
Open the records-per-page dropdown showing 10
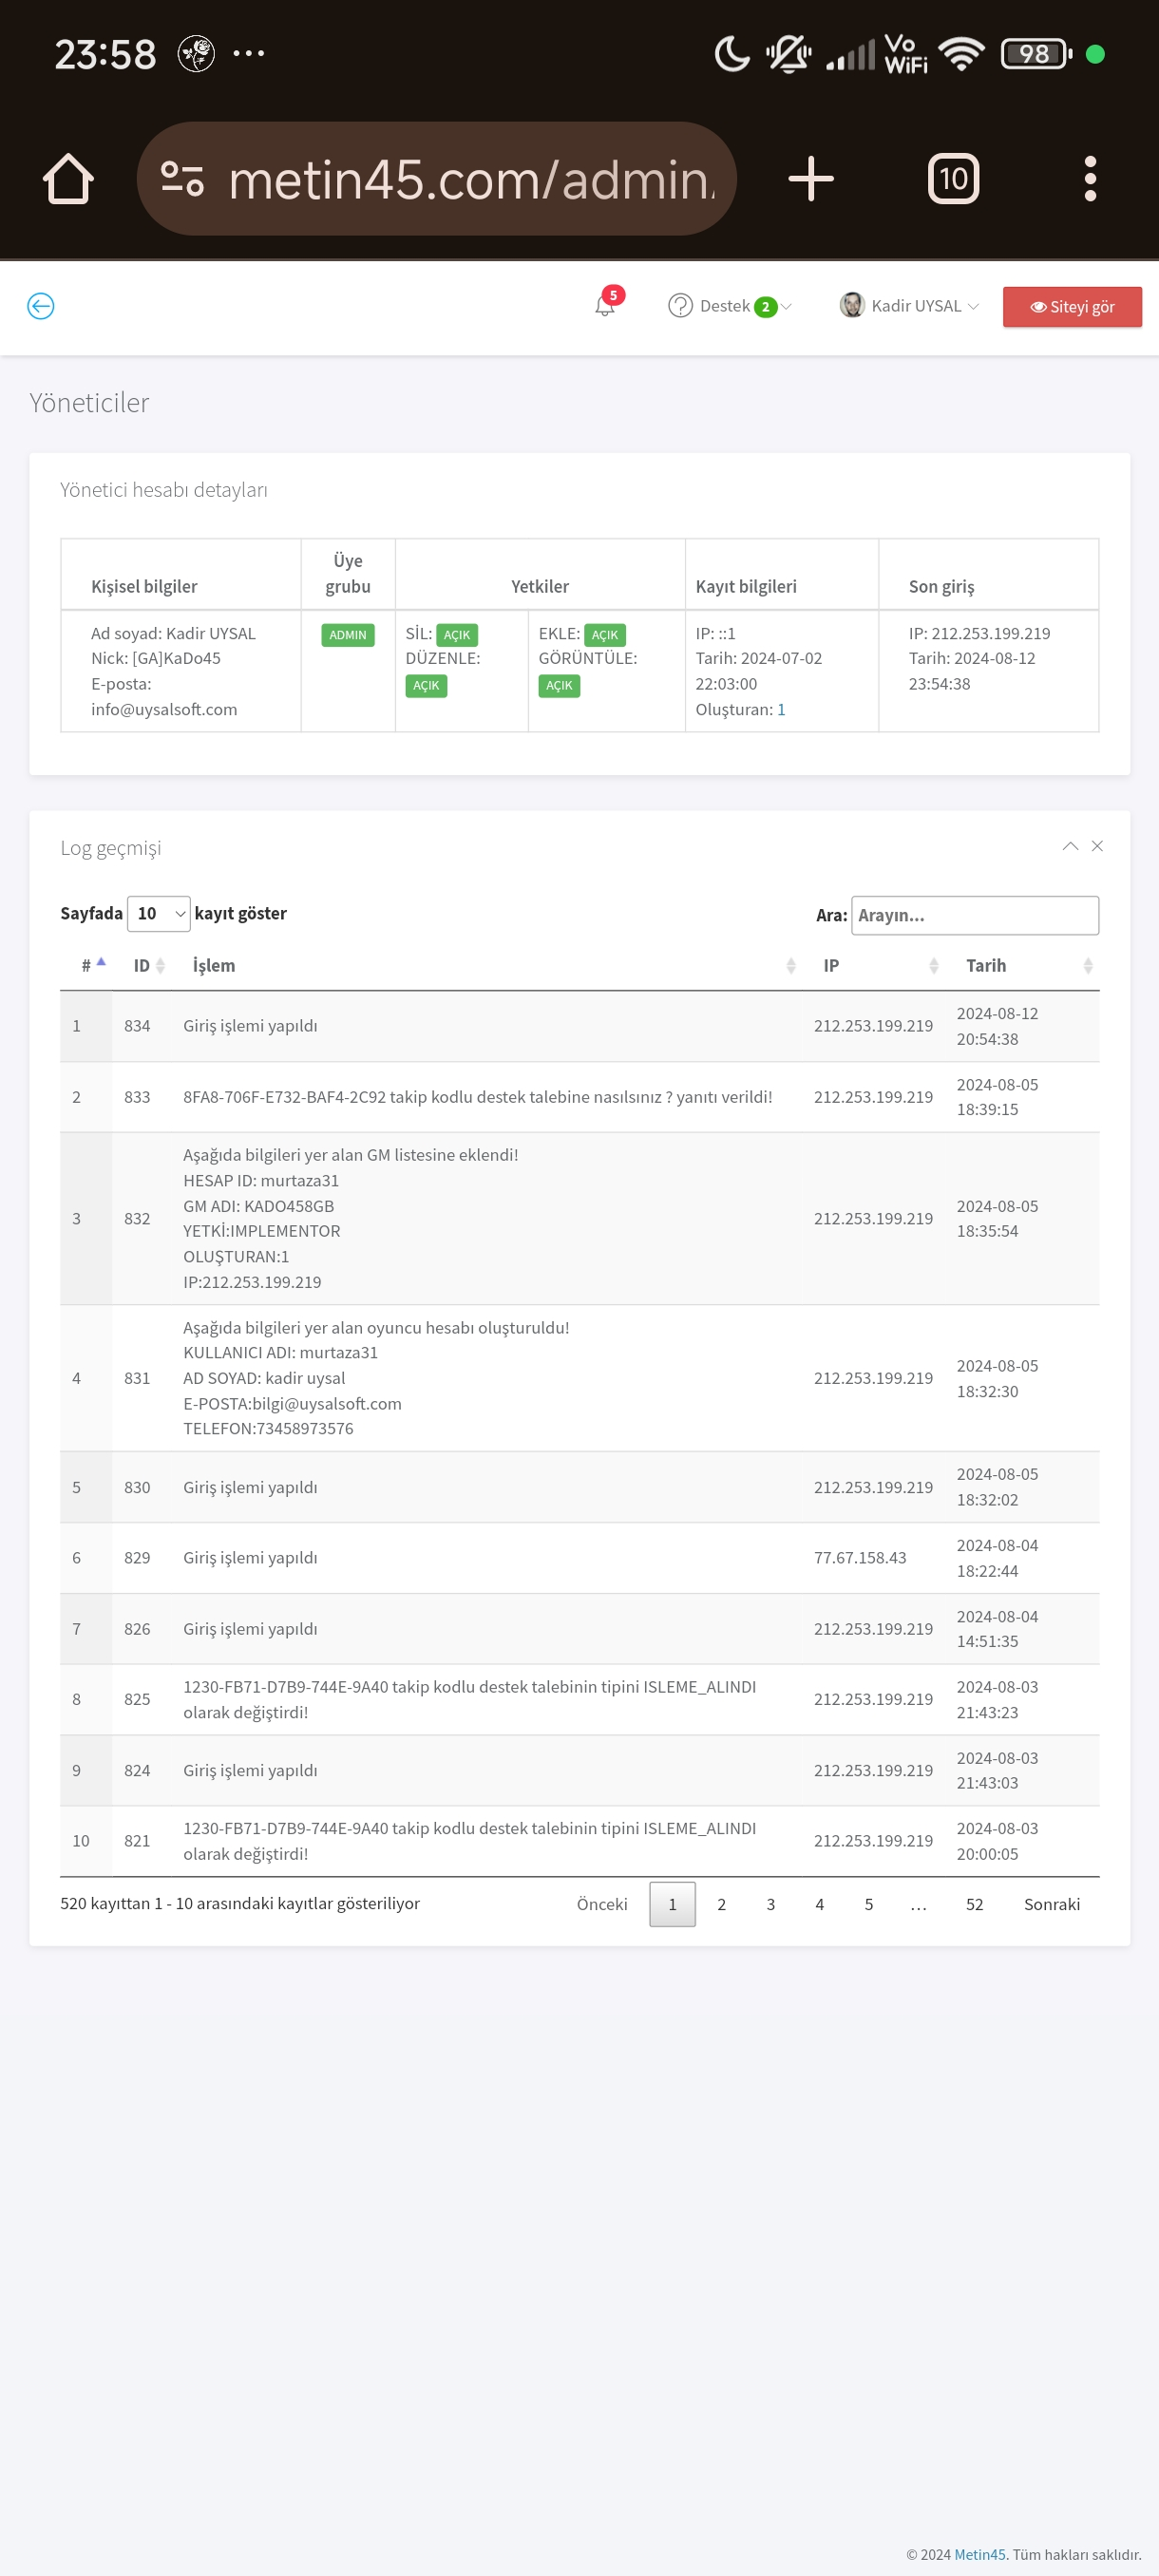click(158, 913)
